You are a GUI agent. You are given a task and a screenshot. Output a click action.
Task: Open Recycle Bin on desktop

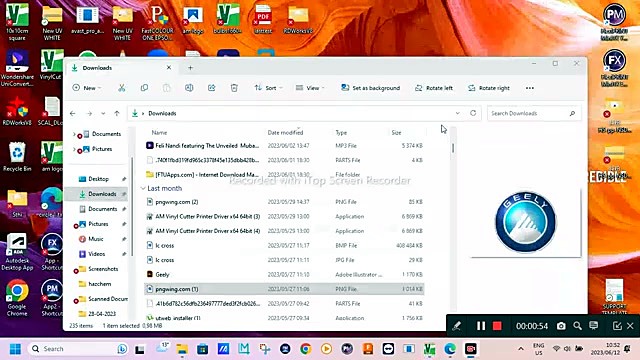[x=17, y=157]
